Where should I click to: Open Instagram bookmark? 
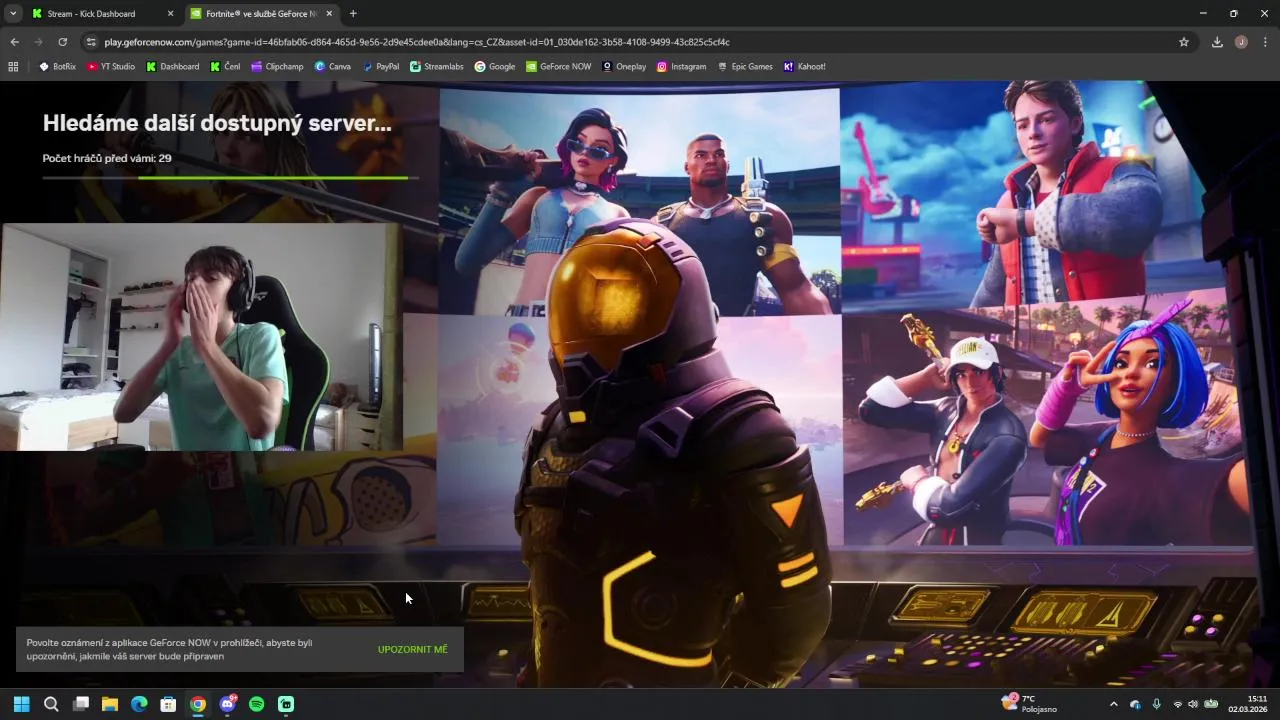(x=681, y=67)
